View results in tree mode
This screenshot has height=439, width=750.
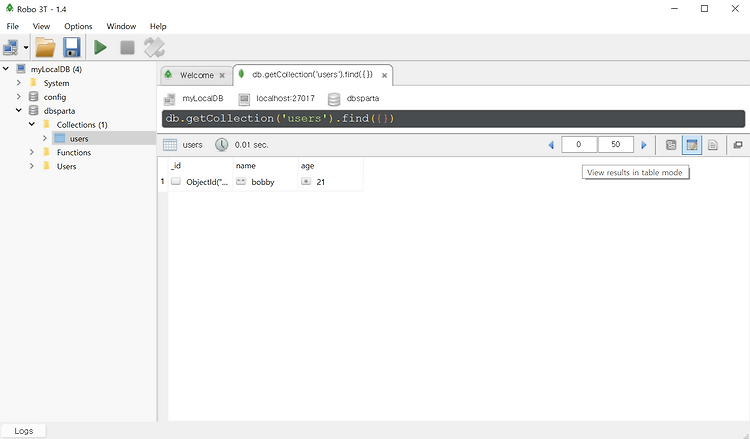(x=671, y=145)
